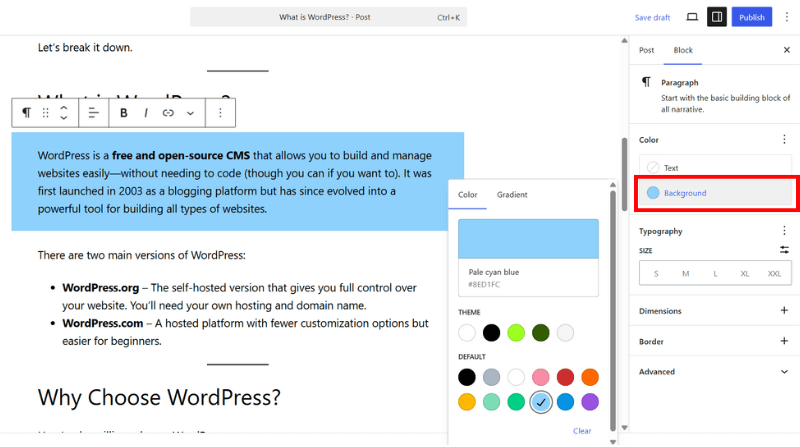Select the dark green theme swatch
Image resolution: width=800 pixels, height=447 pixels.
[541, 333]
